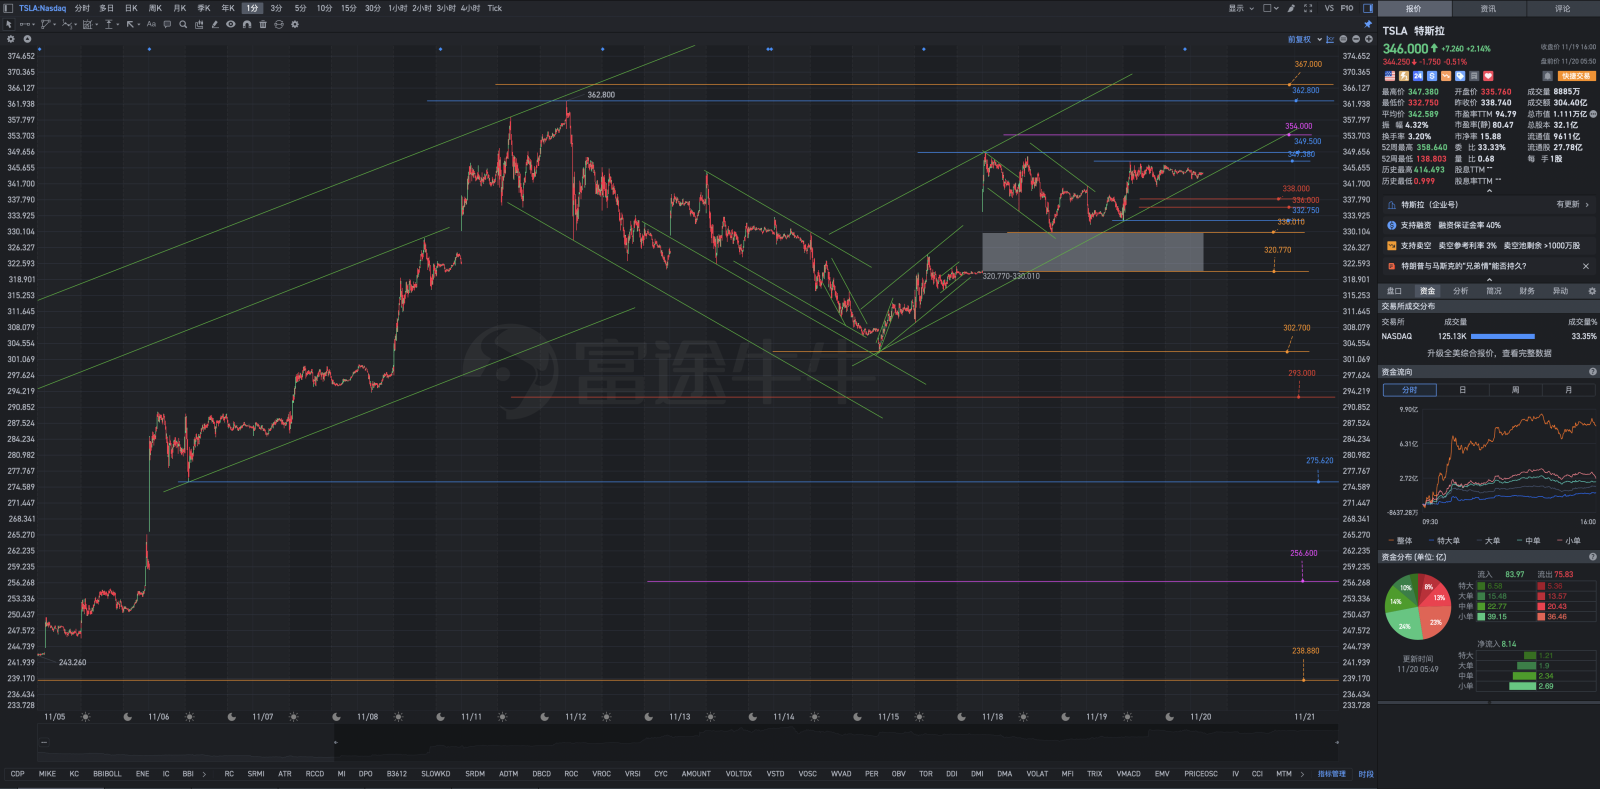Click upgrade US full quote link
Viewport: 1600px width, 789px height.
[x=1489, y=353]
